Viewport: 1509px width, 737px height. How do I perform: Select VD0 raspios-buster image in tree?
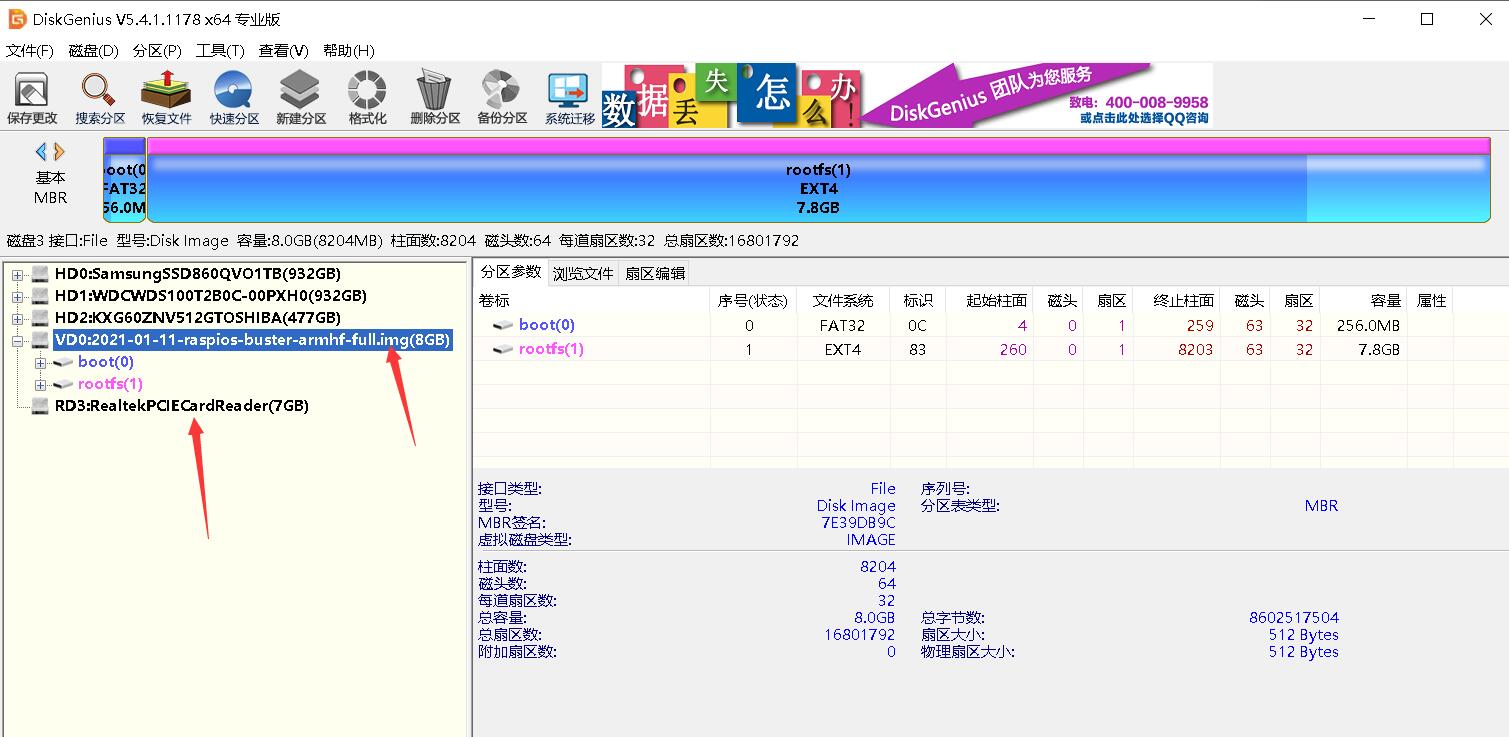[x=252, y=340]
